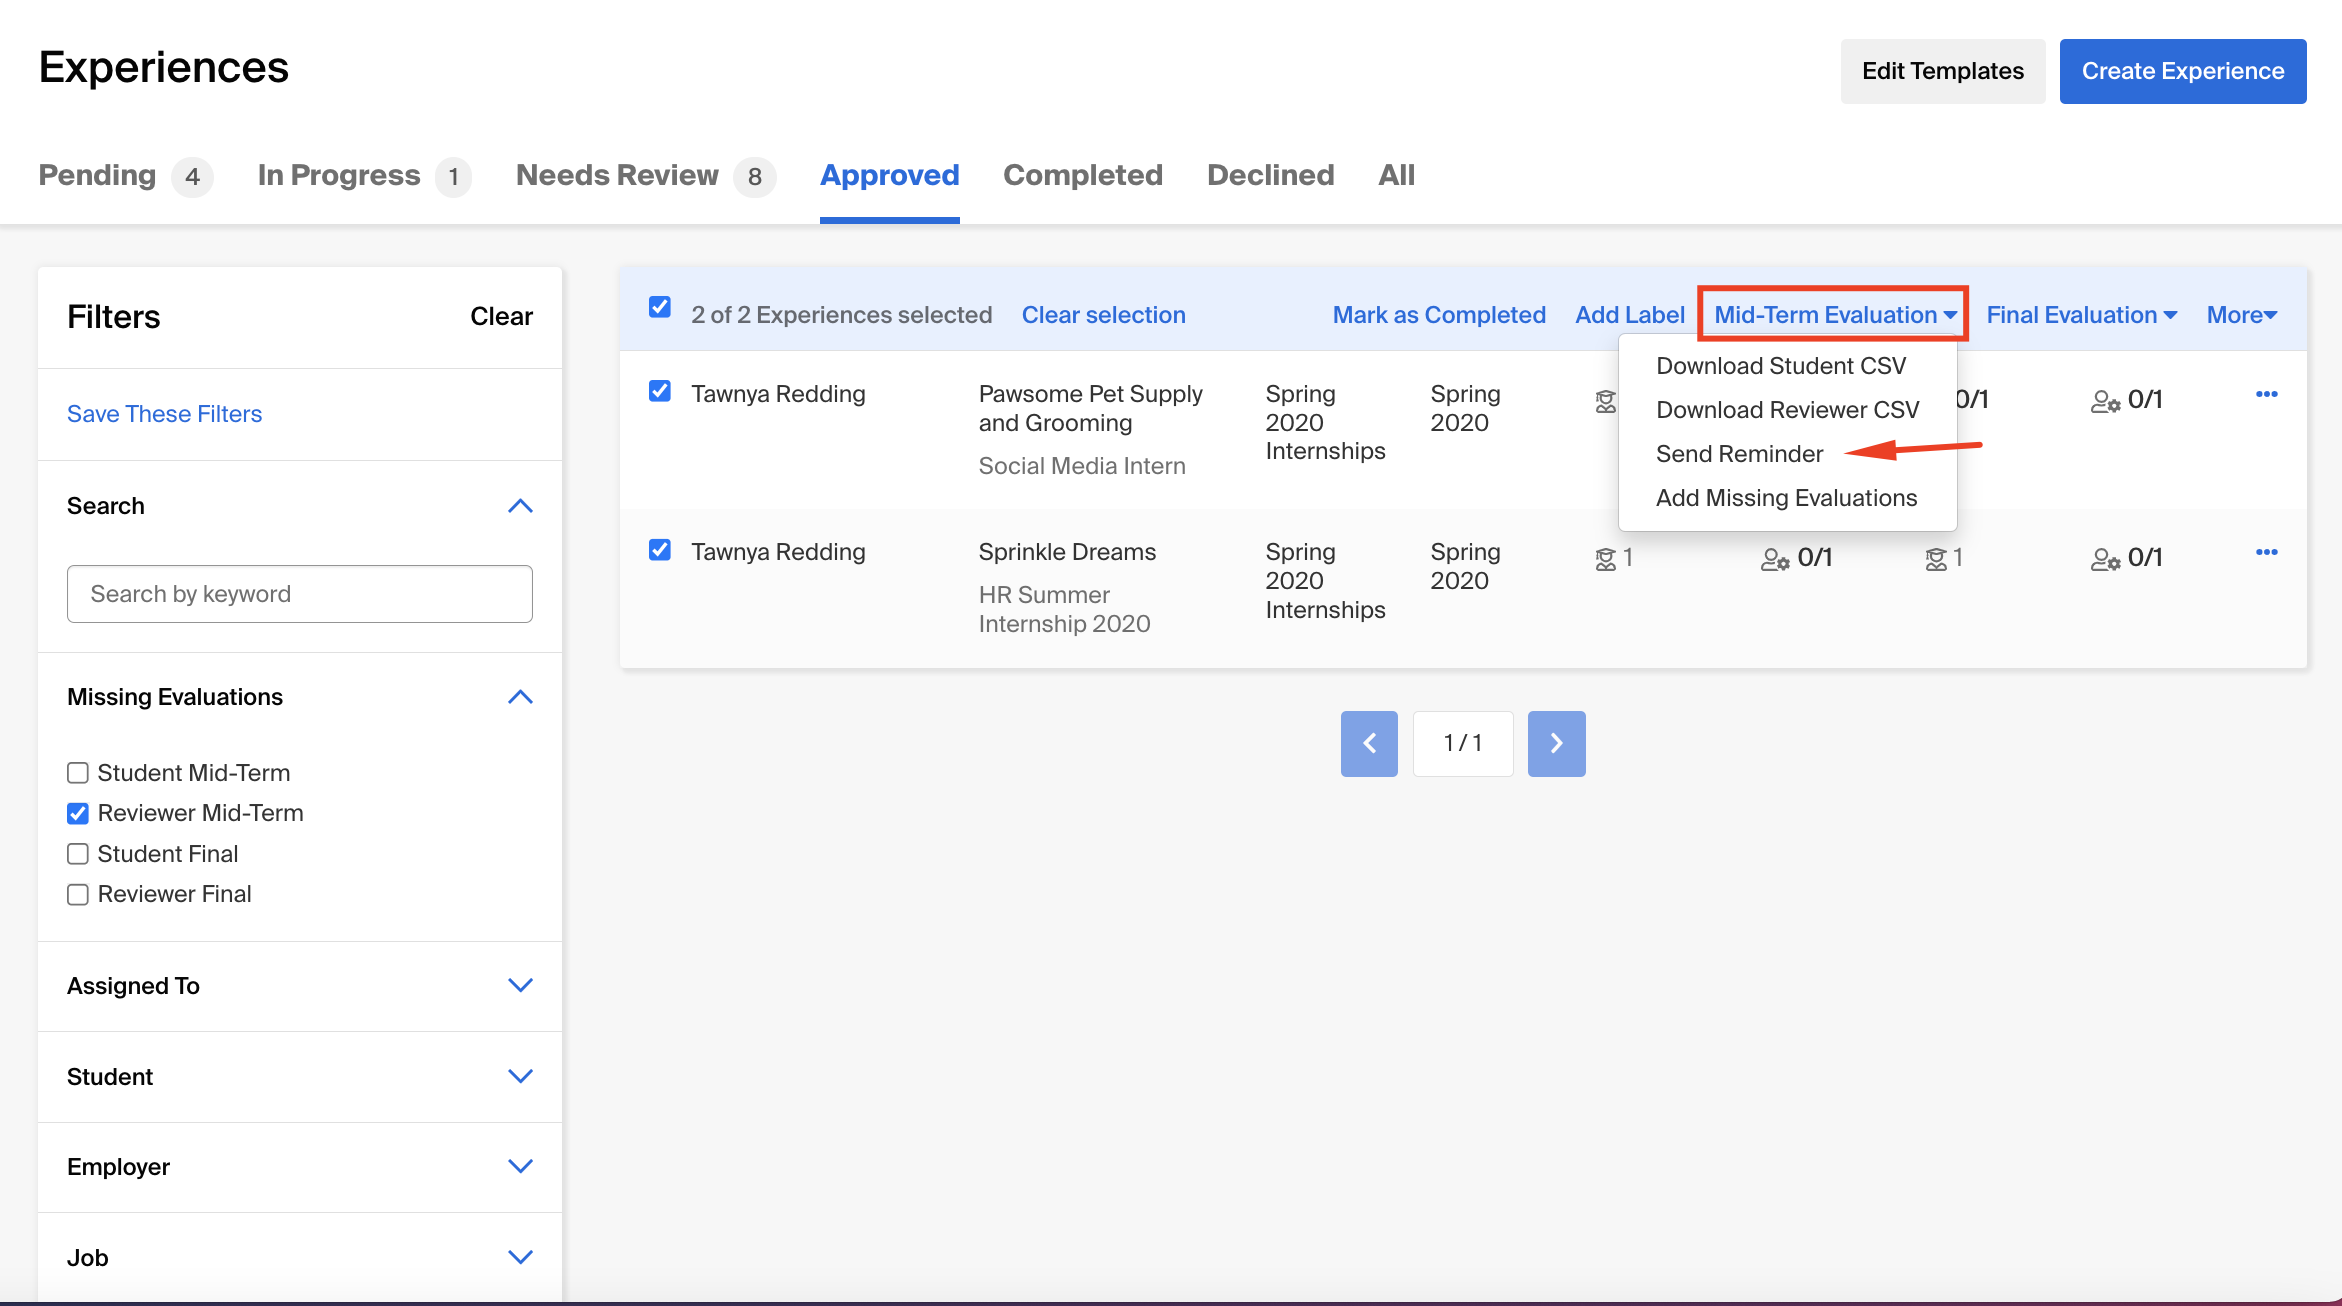Screen dimensions: 2342x1306
Task: Click Add Label action
Action: (1630, 315)
